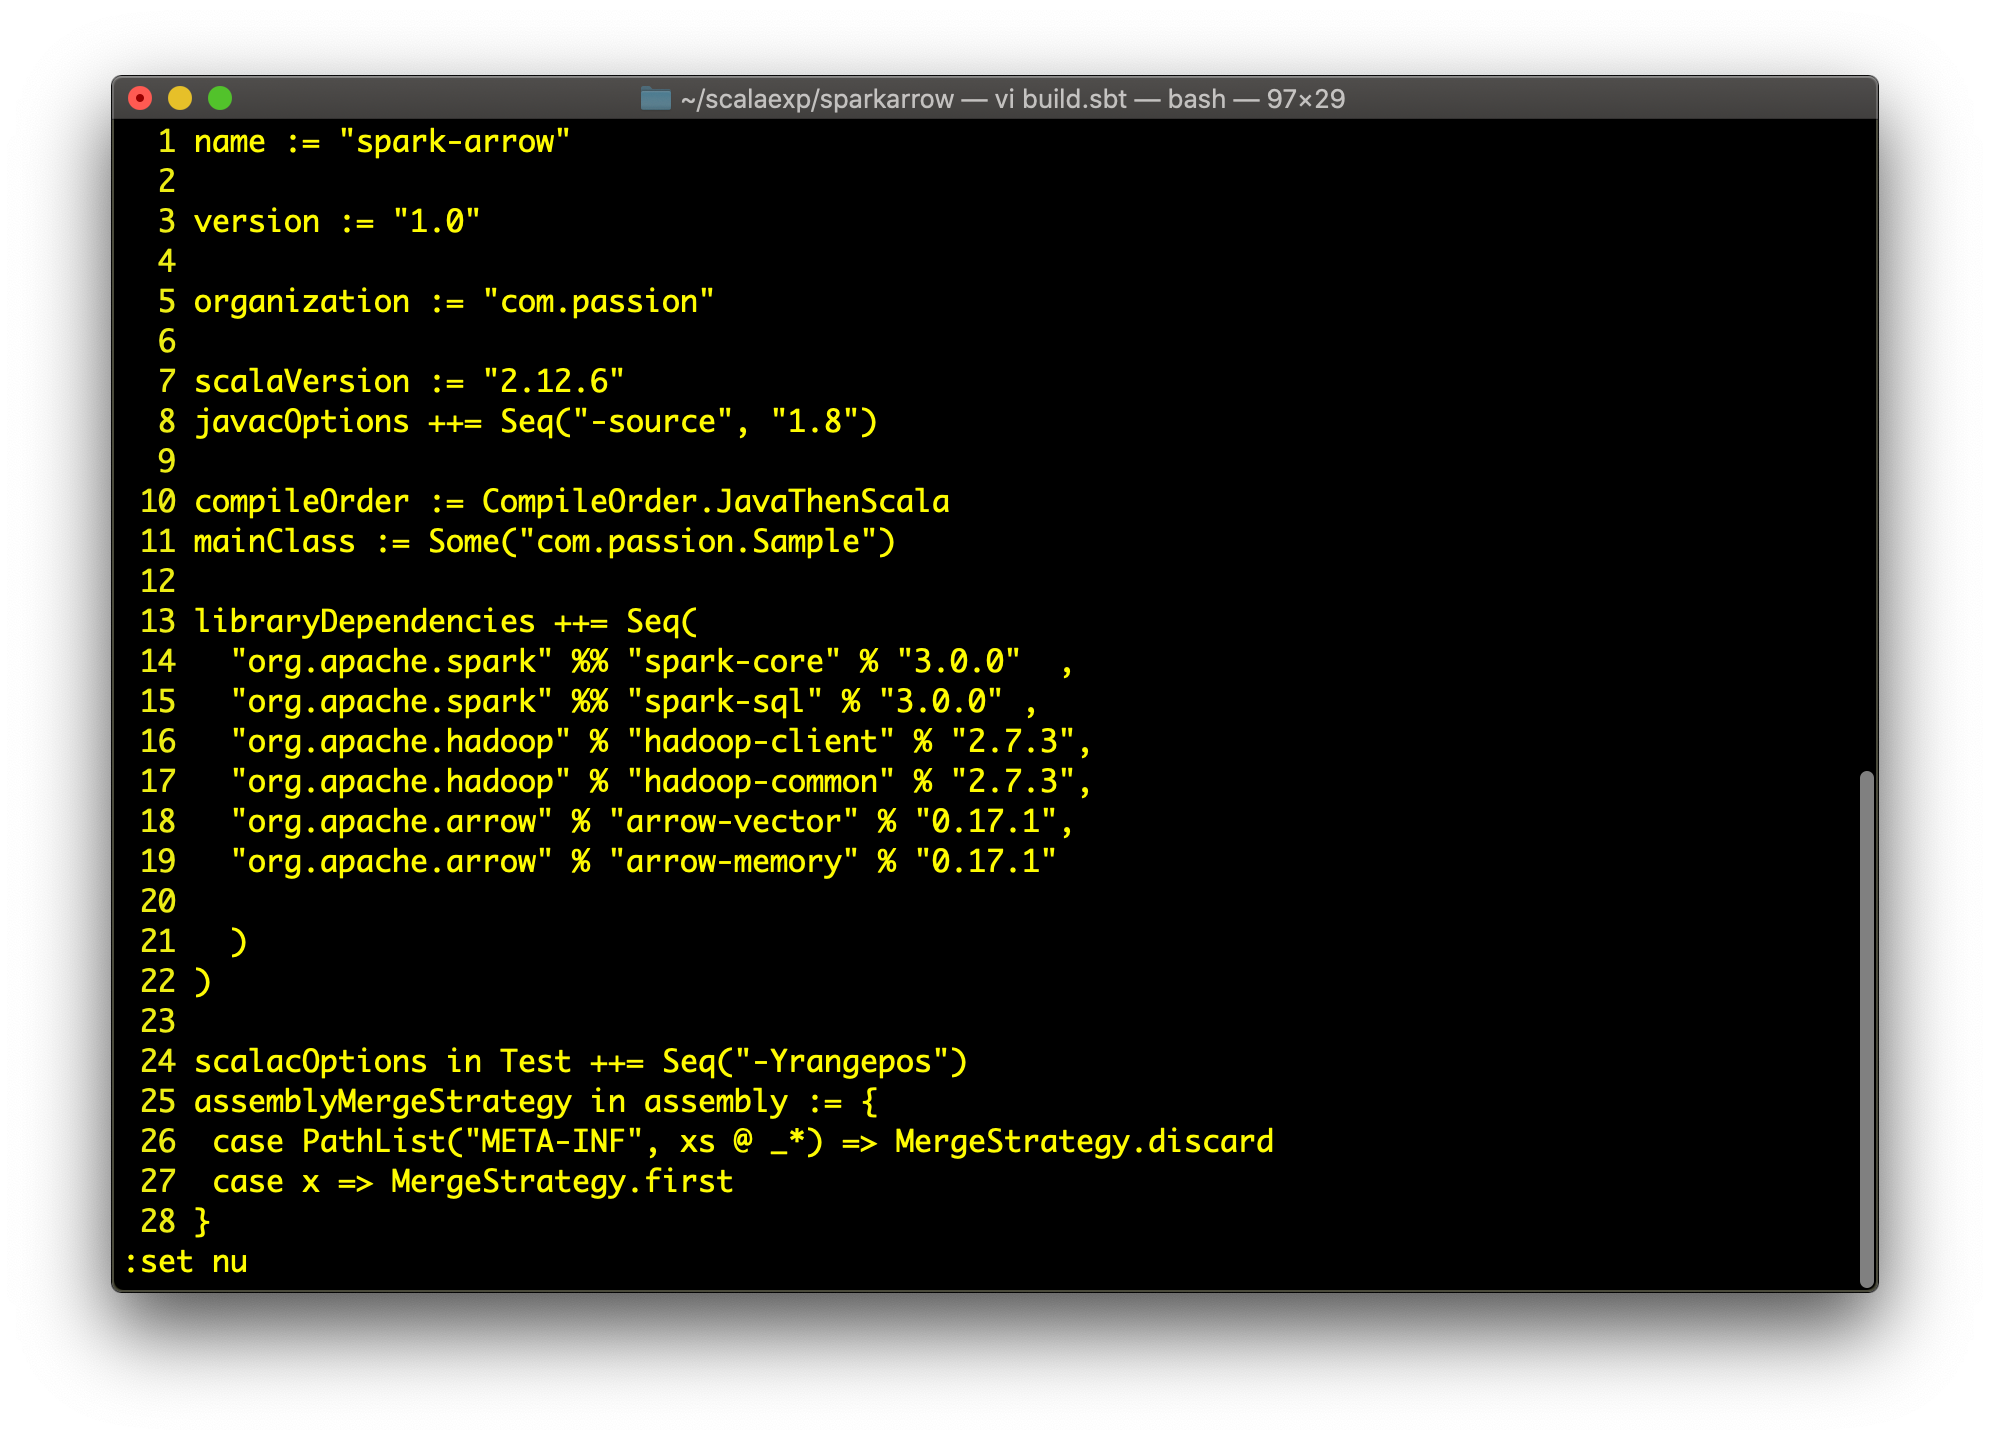Click the libraryDependencies keyword on line 13

364,622
